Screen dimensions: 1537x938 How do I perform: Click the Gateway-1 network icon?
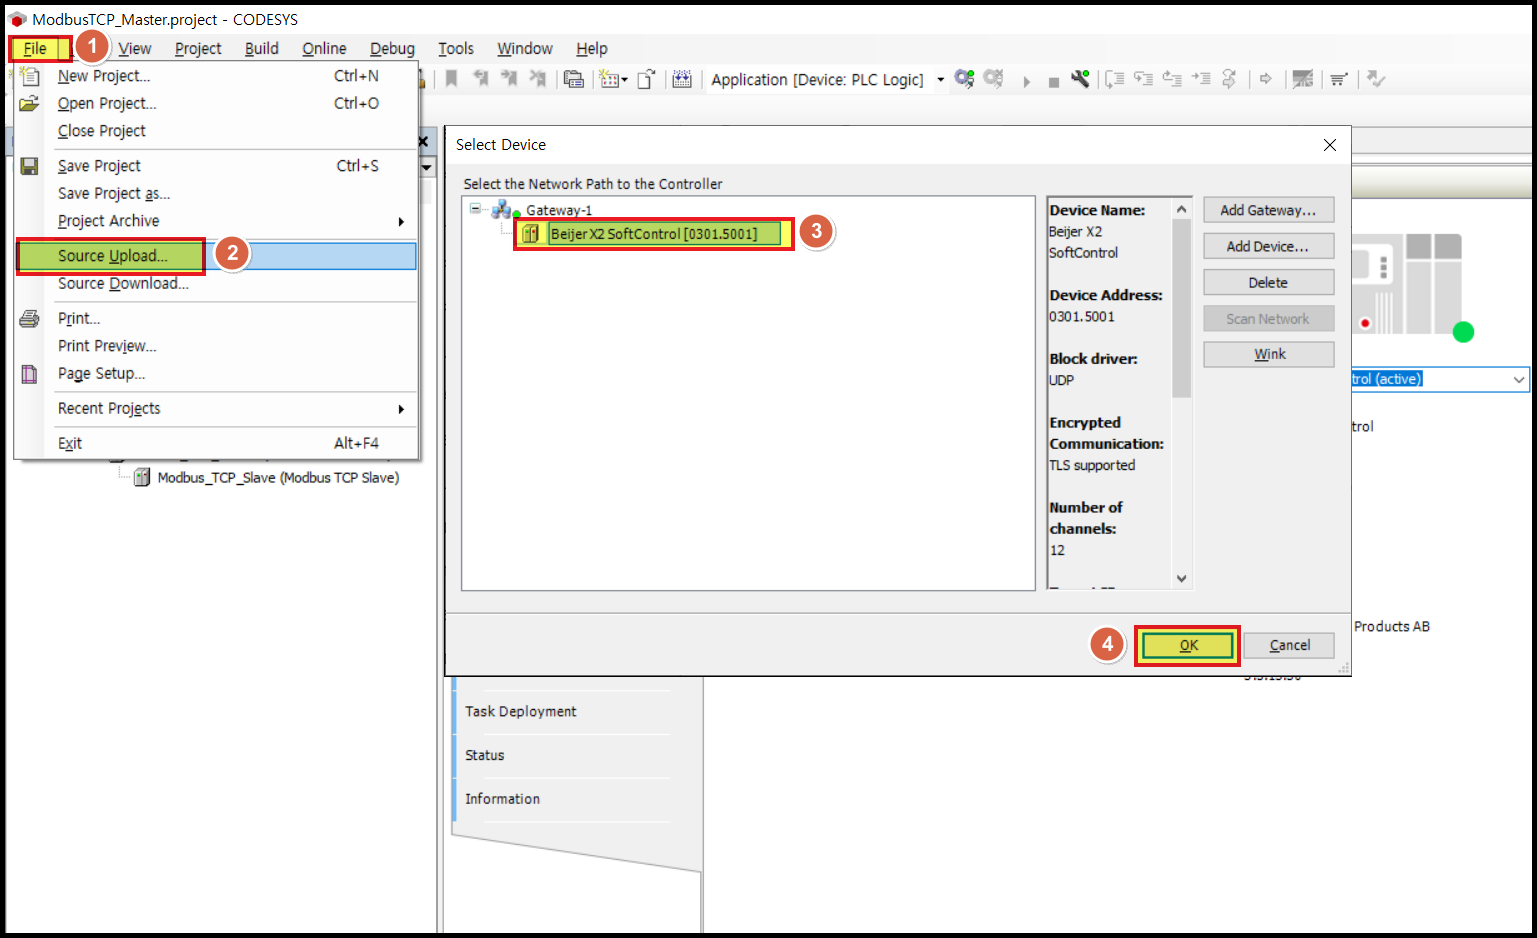tap(505, 210)
